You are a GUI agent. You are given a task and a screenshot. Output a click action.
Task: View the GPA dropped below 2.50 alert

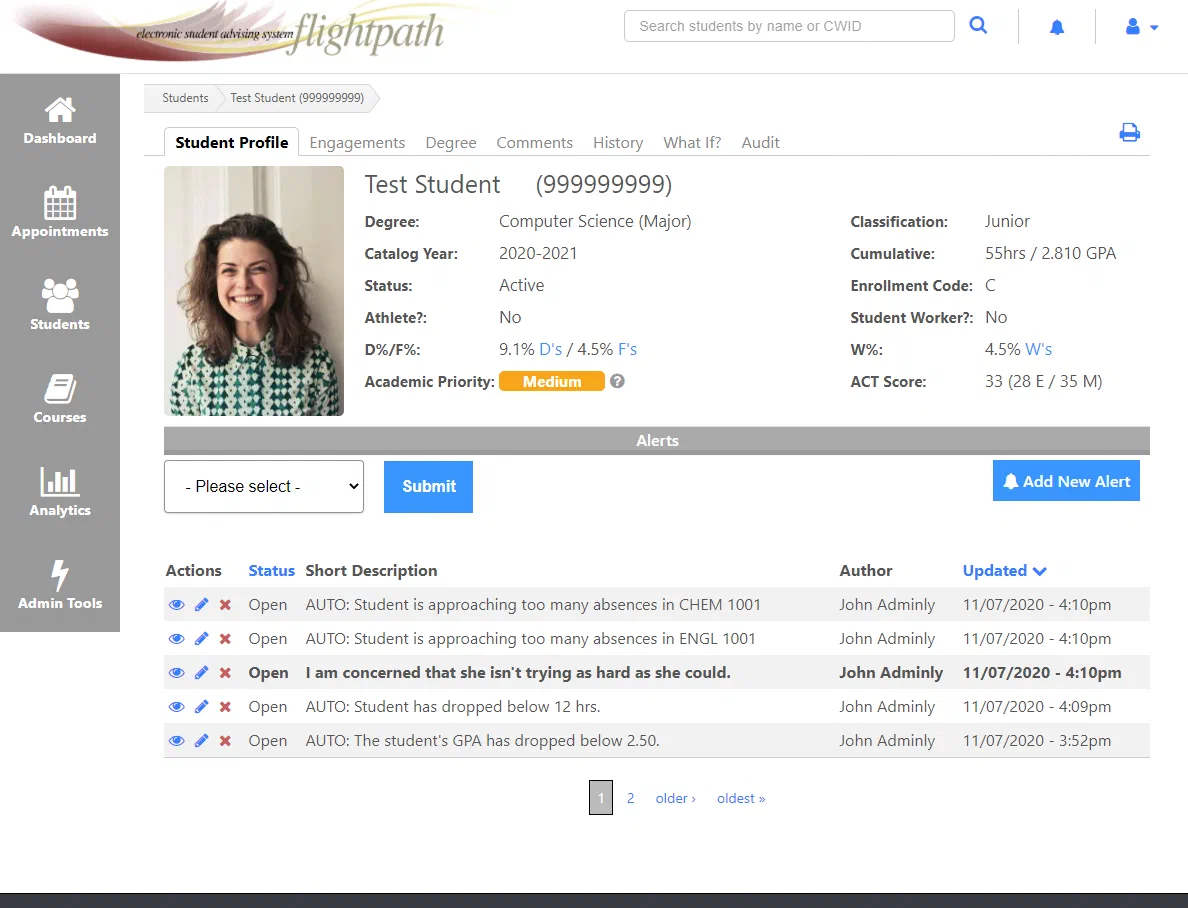point(177,740)
